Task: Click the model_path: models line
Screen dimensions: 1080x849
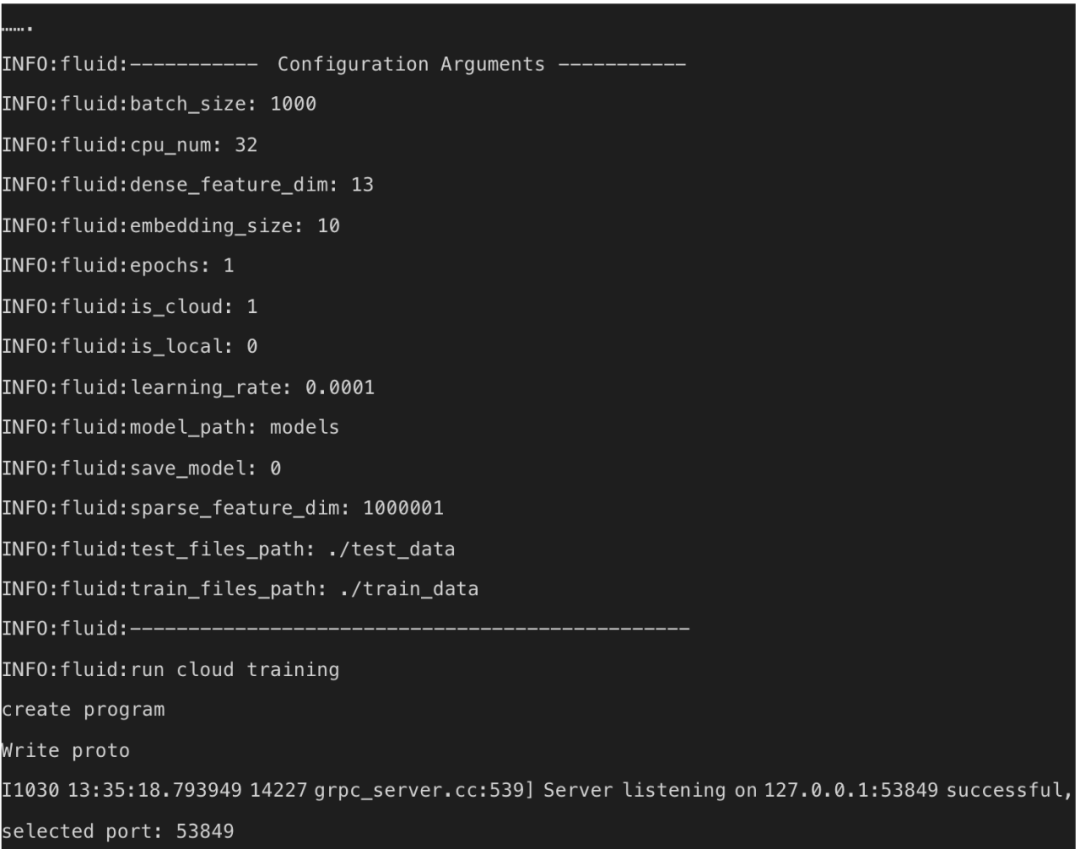Action: [171, 427]
